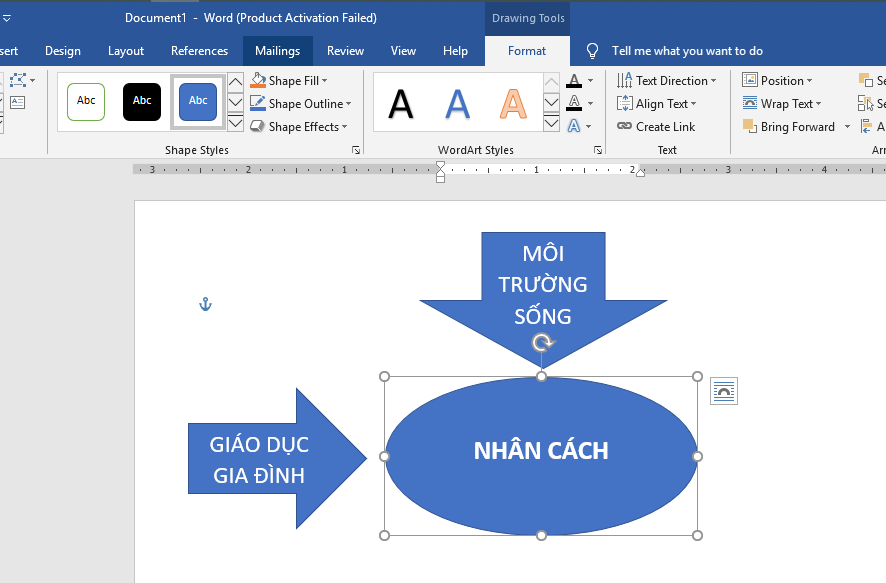
Task: Apply the black filled Abc shape style
Action: [142, 102]
